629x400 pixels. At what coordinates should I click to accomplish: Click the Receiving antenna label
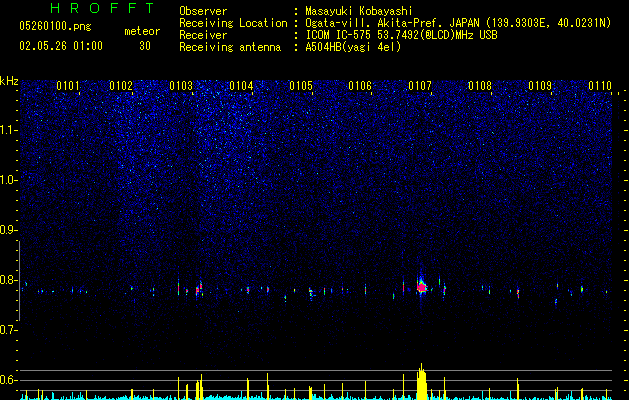[x=230, y=47]
